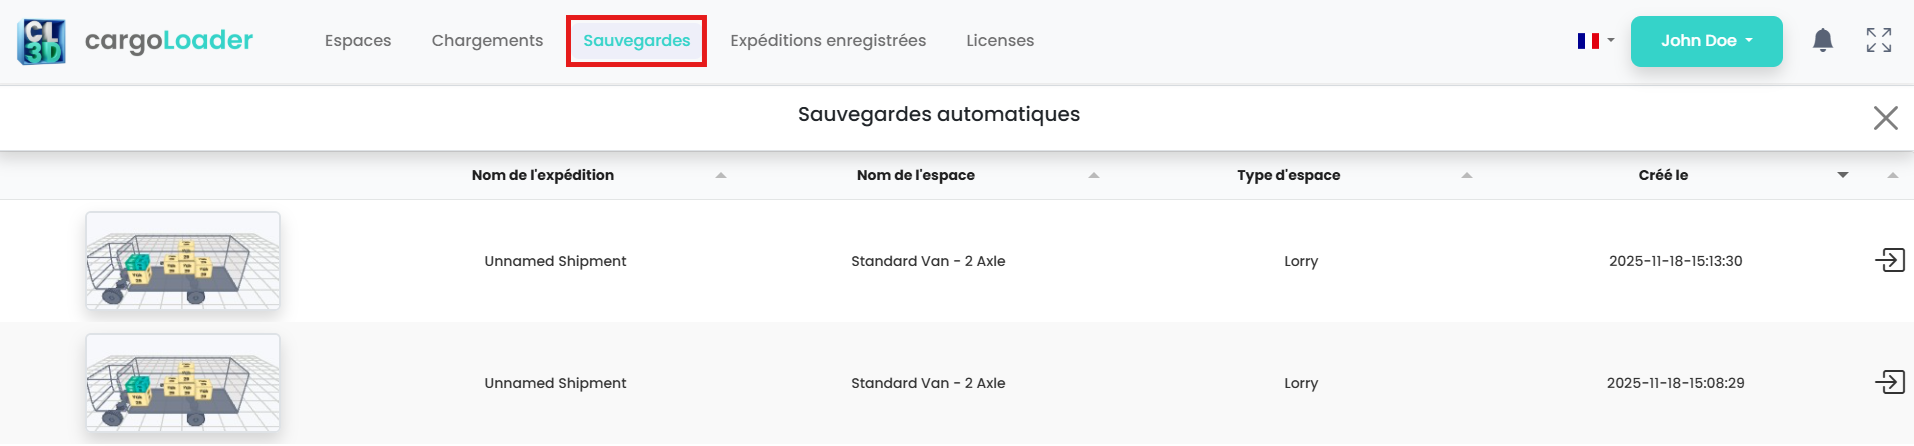Click the second van loading thumbnail

[x=183, y=383]
